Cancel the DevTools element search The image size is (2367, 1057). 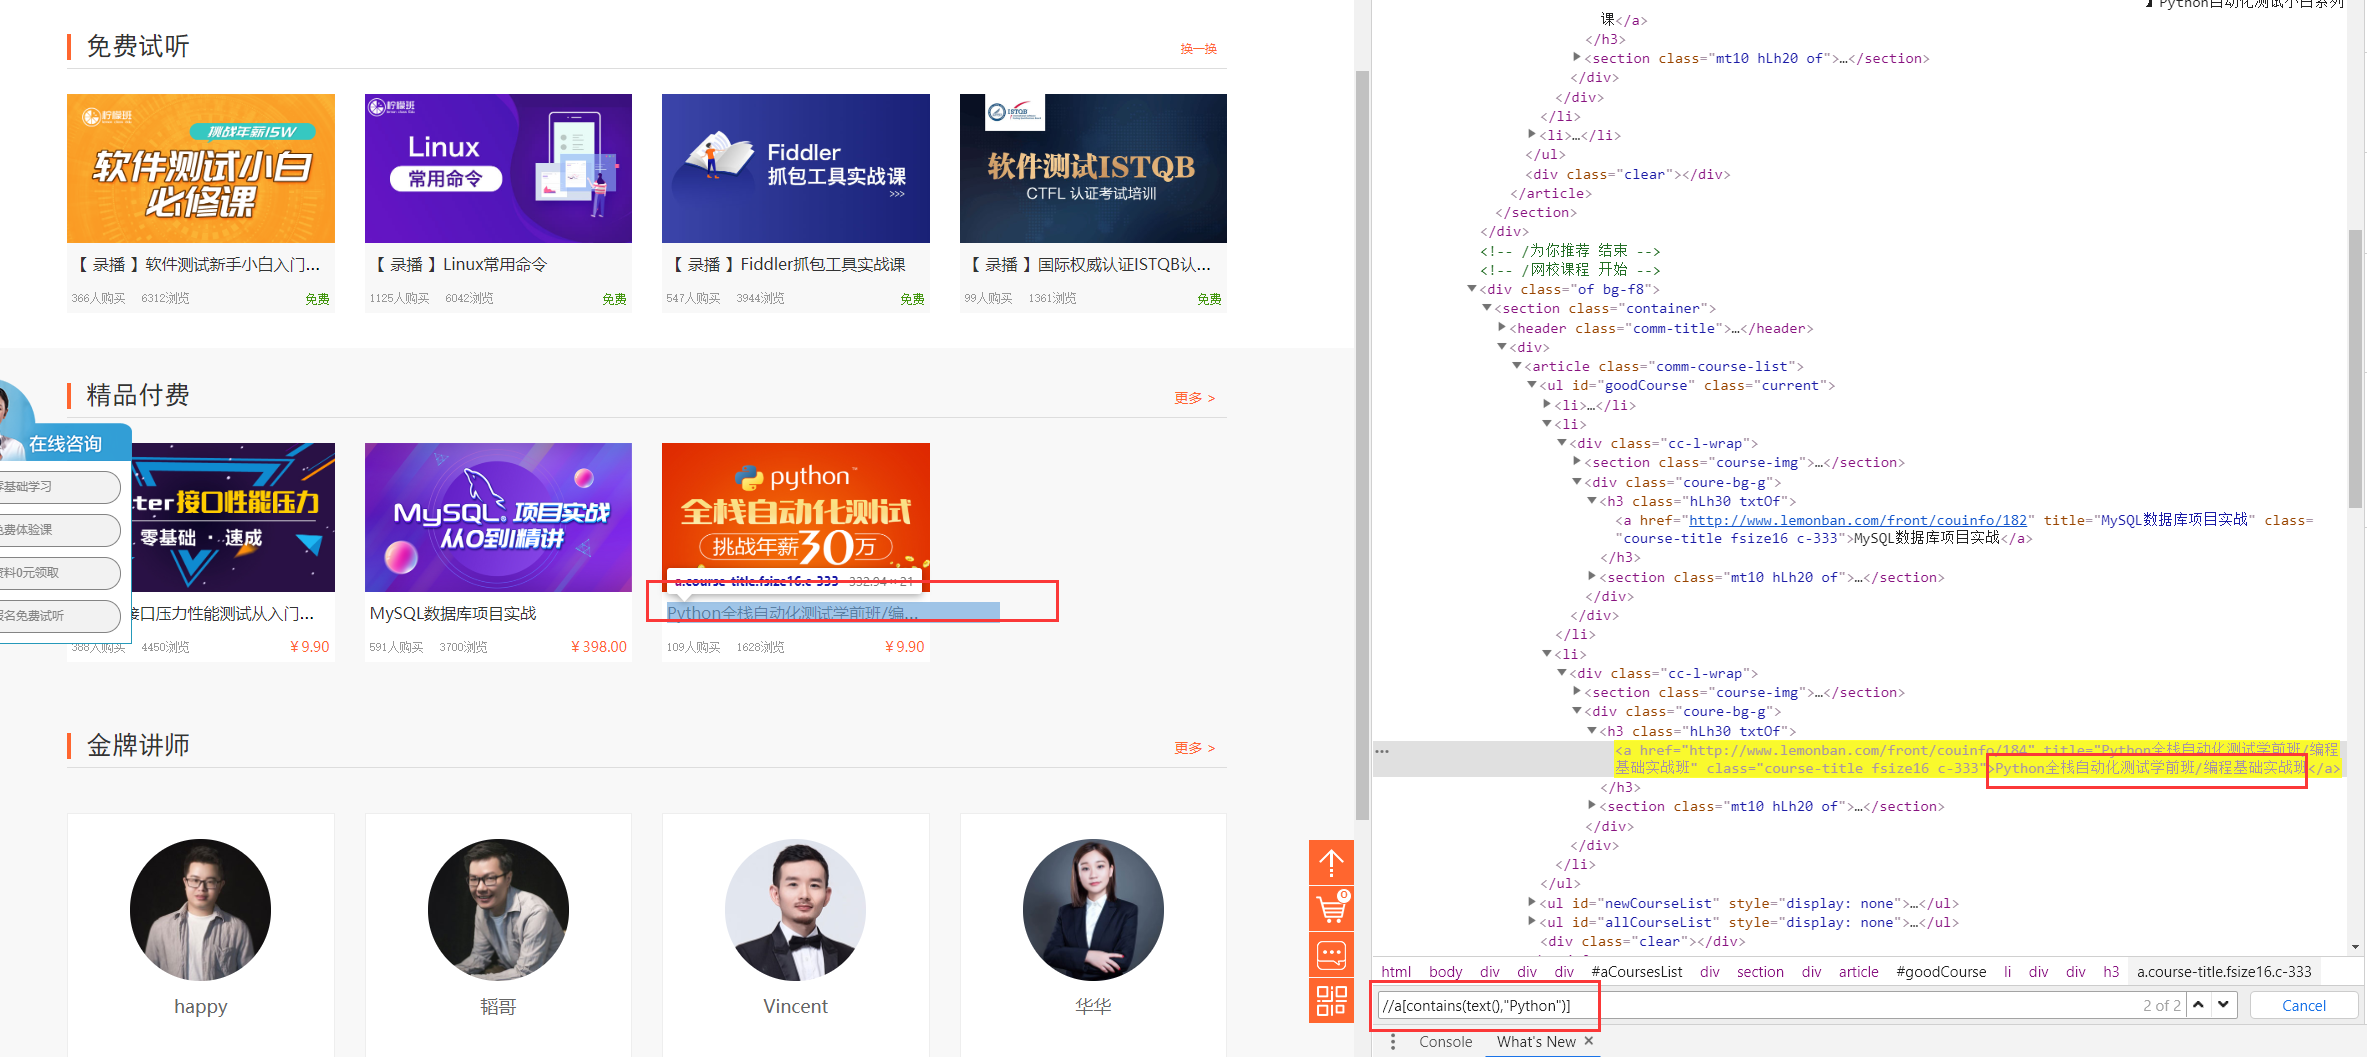pos(2303,1005)
